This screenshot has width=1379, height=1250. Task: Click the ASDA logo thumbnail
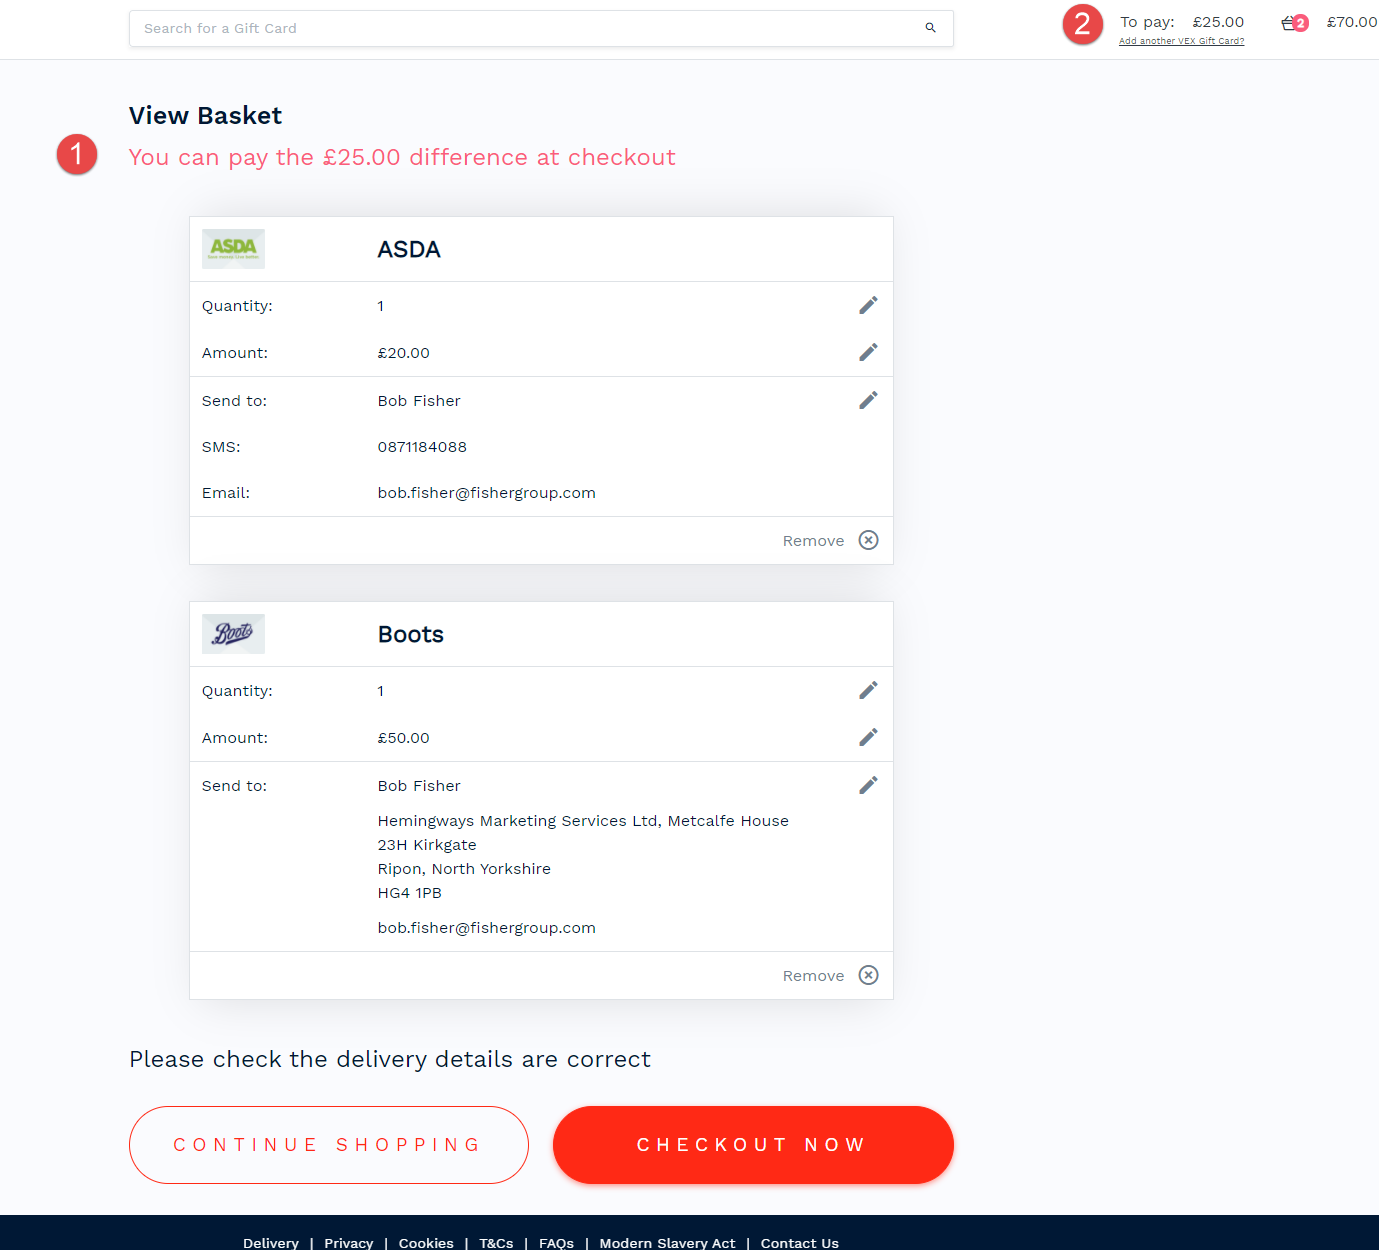pos(233,249)
